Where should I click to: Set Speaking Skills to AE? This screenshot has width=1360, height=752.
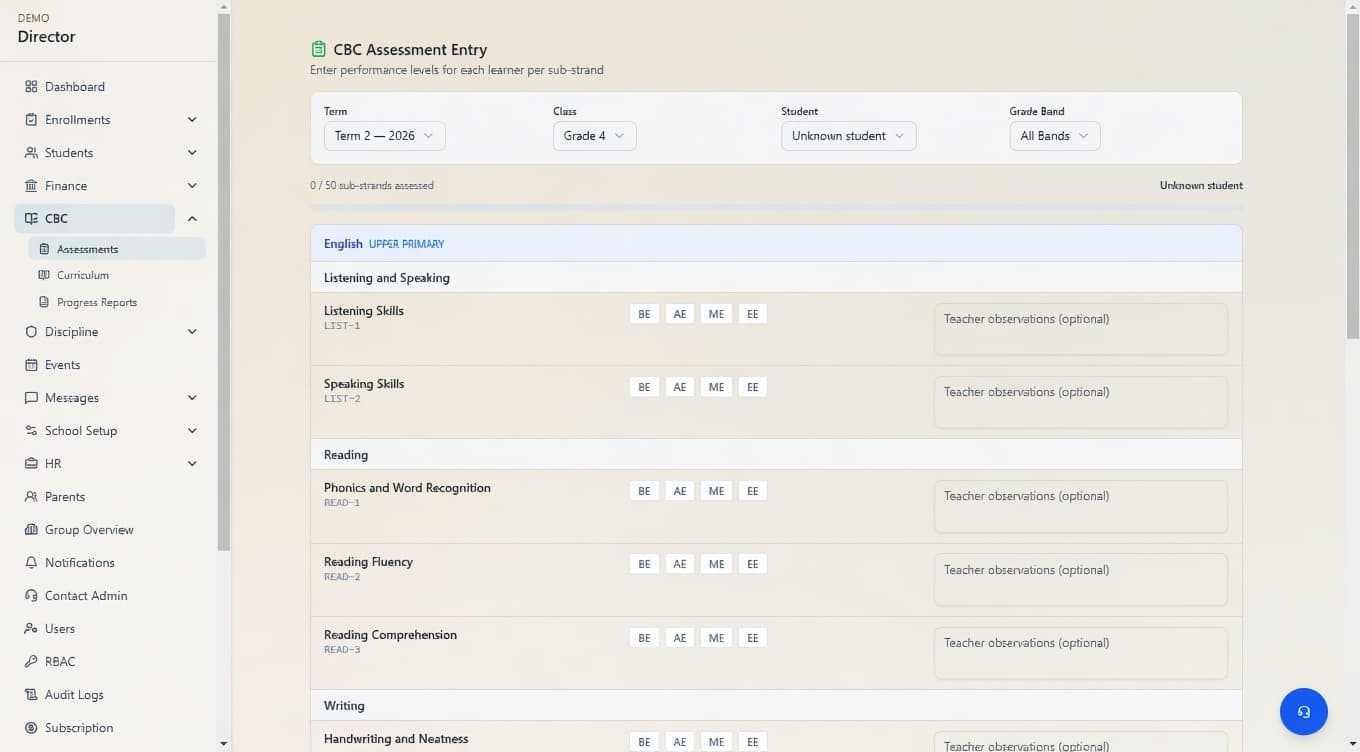(680, 387)
